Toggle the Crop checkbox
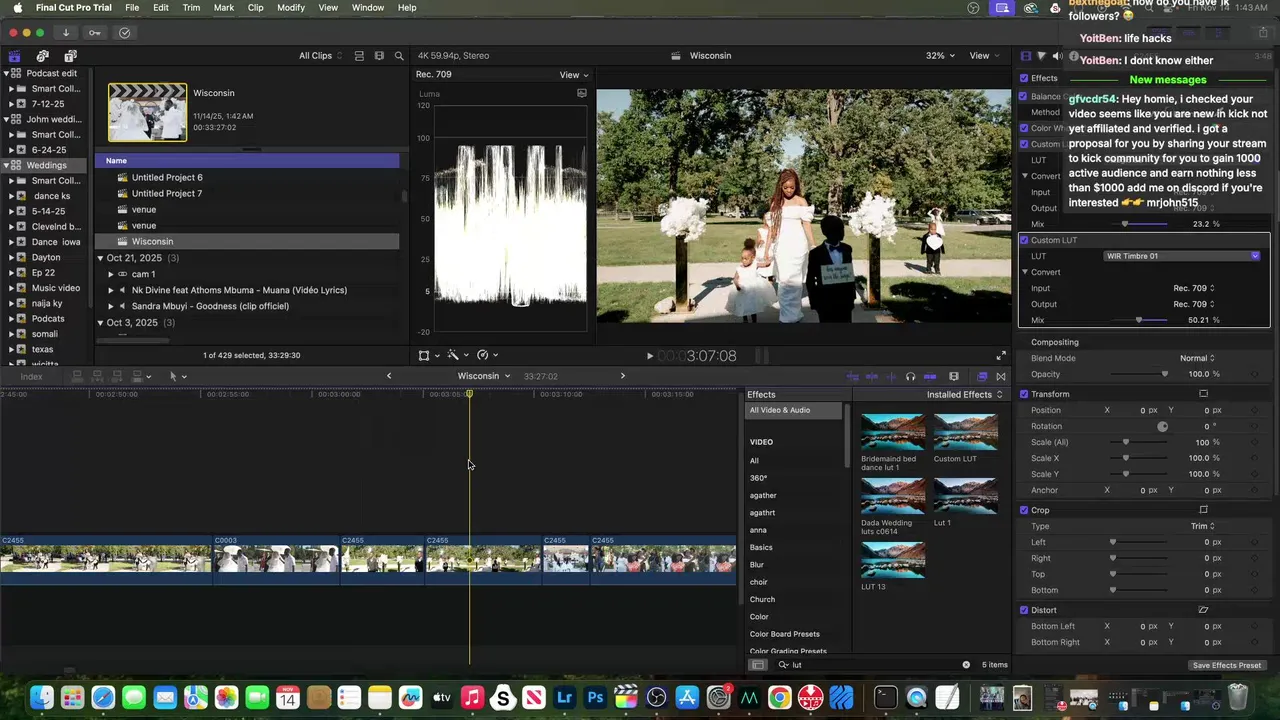 [x=1024, y=510]
